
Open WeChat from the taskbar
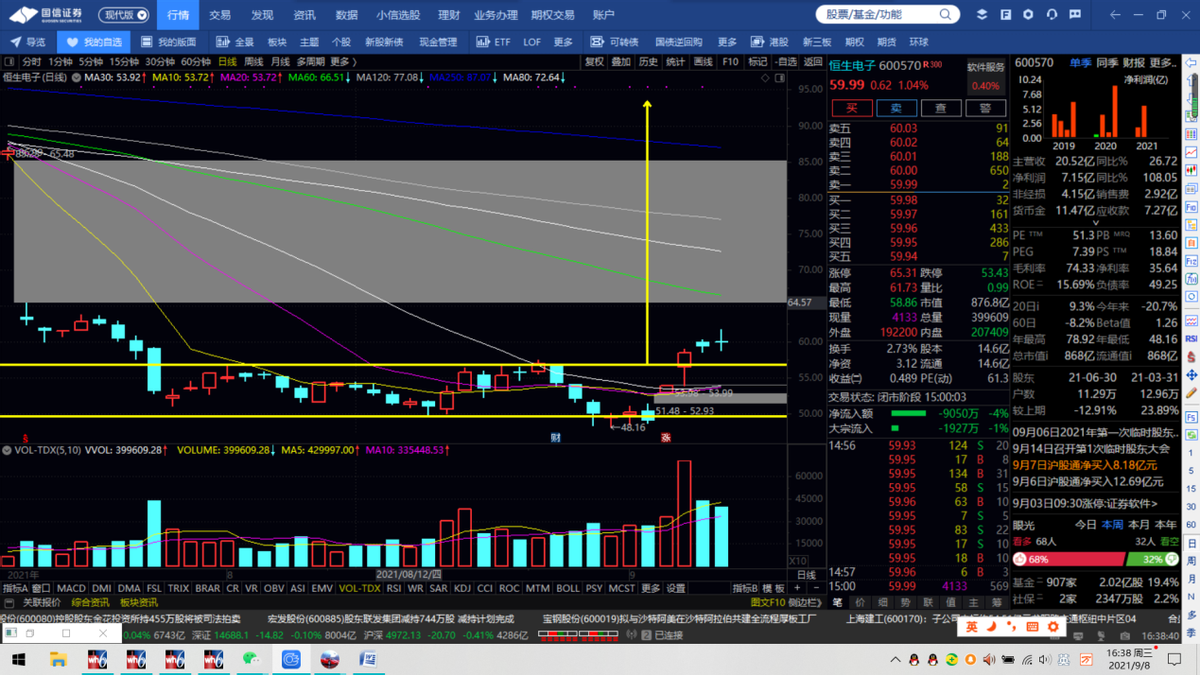coord(251,660)
